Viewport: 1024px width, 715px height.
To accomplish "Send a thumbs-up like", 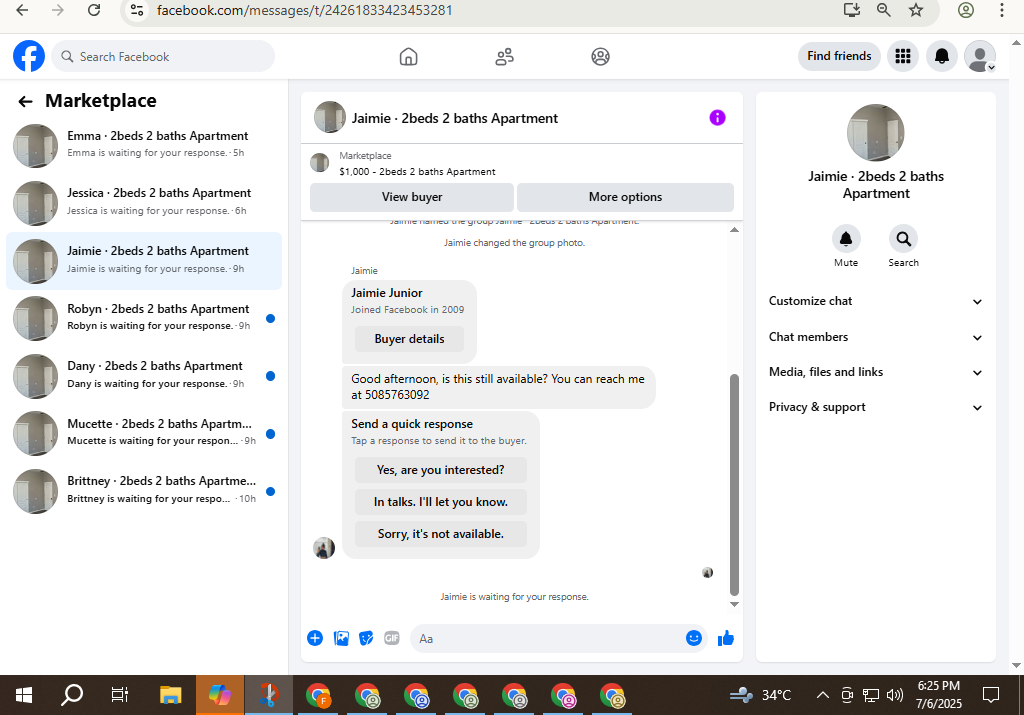I will click(x=726, y=638).
